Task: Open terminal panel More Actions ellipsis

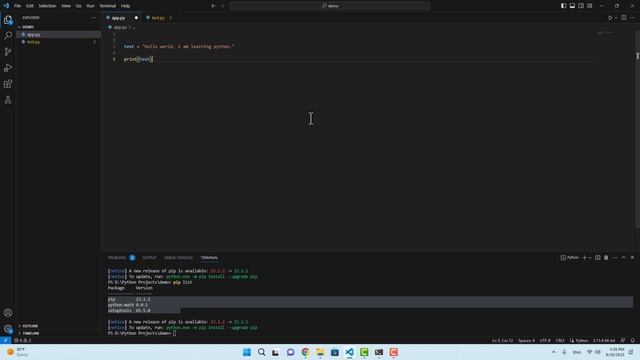Action: pyautogui.click(x=615, y=258)
